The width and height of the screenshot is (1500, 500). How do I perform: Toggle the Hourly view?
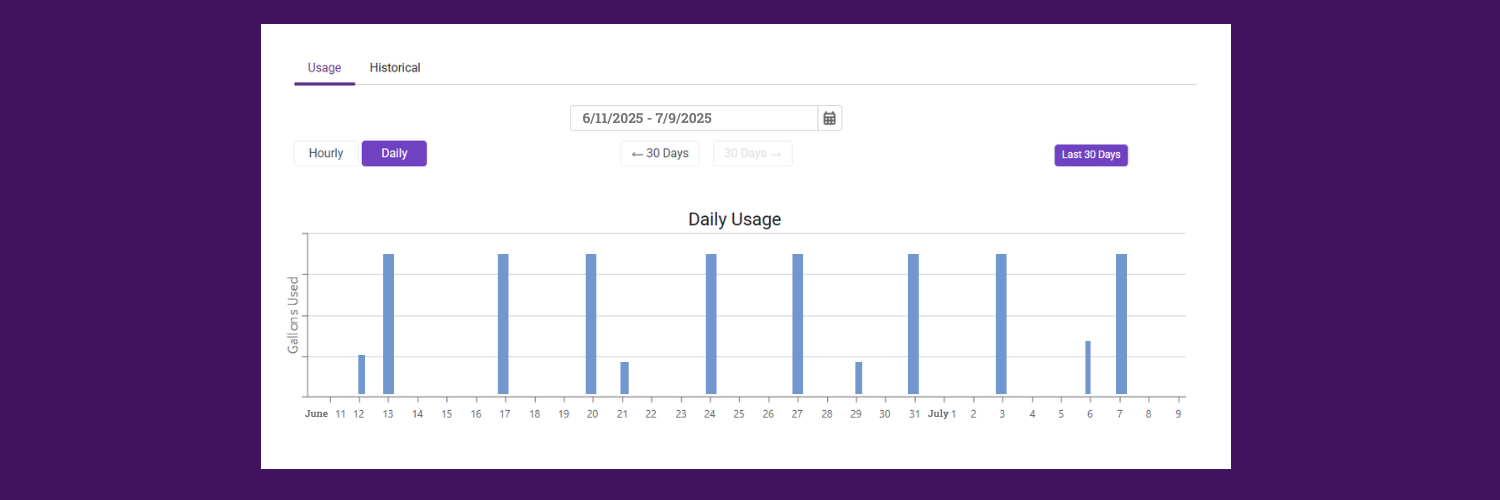point(326,154)
